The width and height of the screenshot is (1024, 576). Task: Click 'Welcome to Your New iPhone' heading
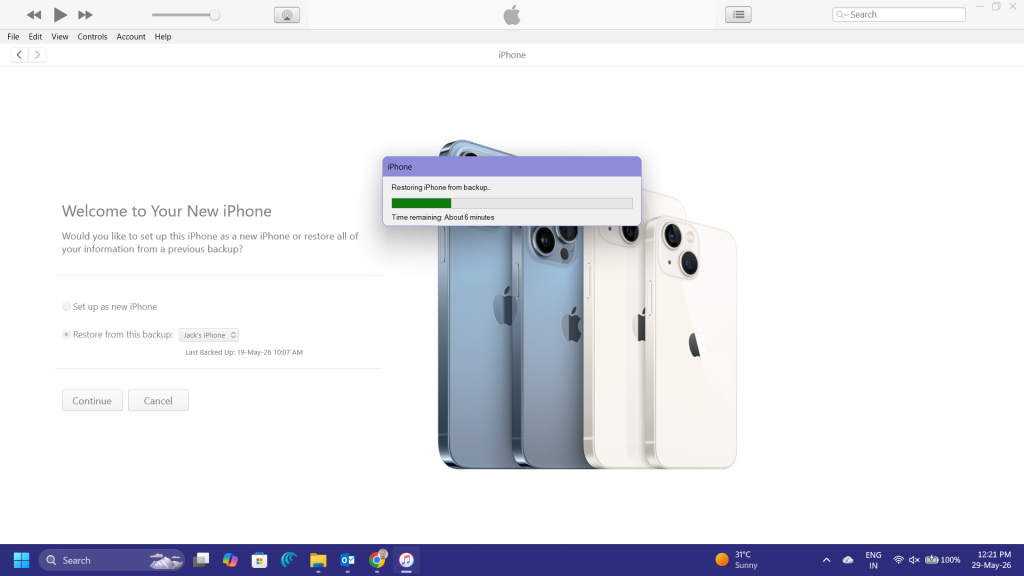click(167, 211)
